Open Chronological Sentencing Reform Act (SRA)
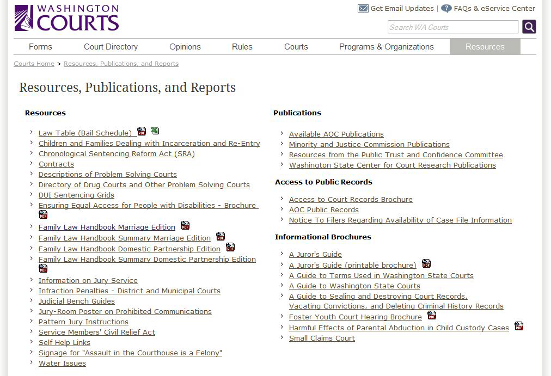 (117, 154)
